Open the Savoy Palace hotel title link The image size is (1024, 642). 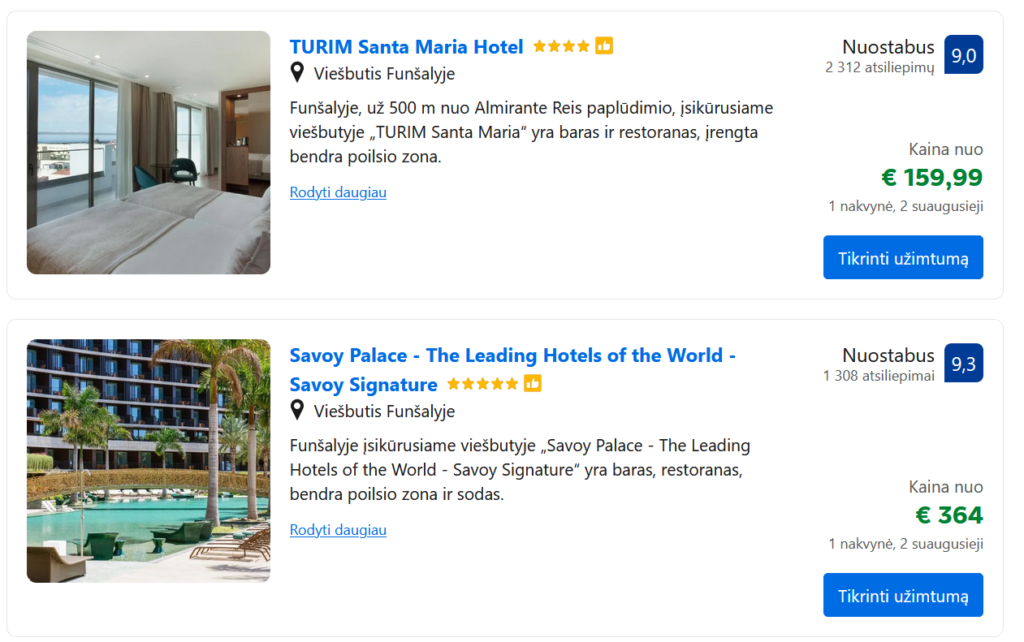pyautogui.click(x=512, y=356)
